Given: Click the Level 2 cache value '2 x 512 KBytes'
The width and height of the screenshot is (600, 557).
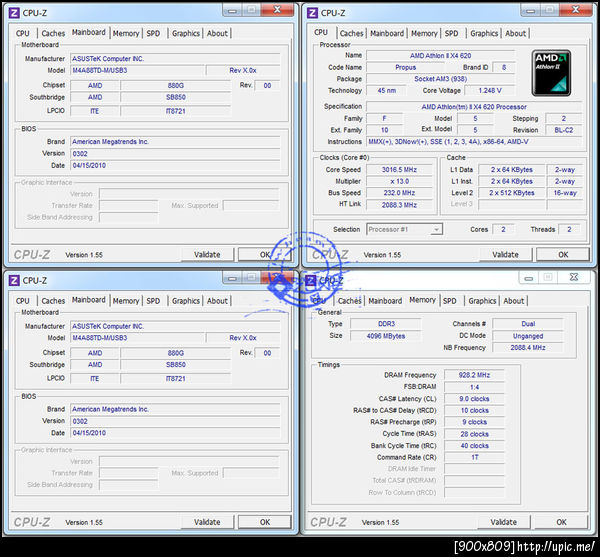Looking at the screenshot, I should pyautogui.click(x=512, y=193).
